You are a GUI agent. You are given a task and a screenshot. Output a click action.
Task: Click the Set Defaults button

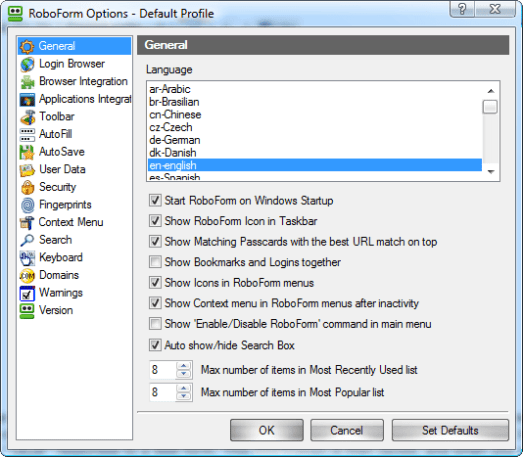pyautogui.click(x=450, y=430)
